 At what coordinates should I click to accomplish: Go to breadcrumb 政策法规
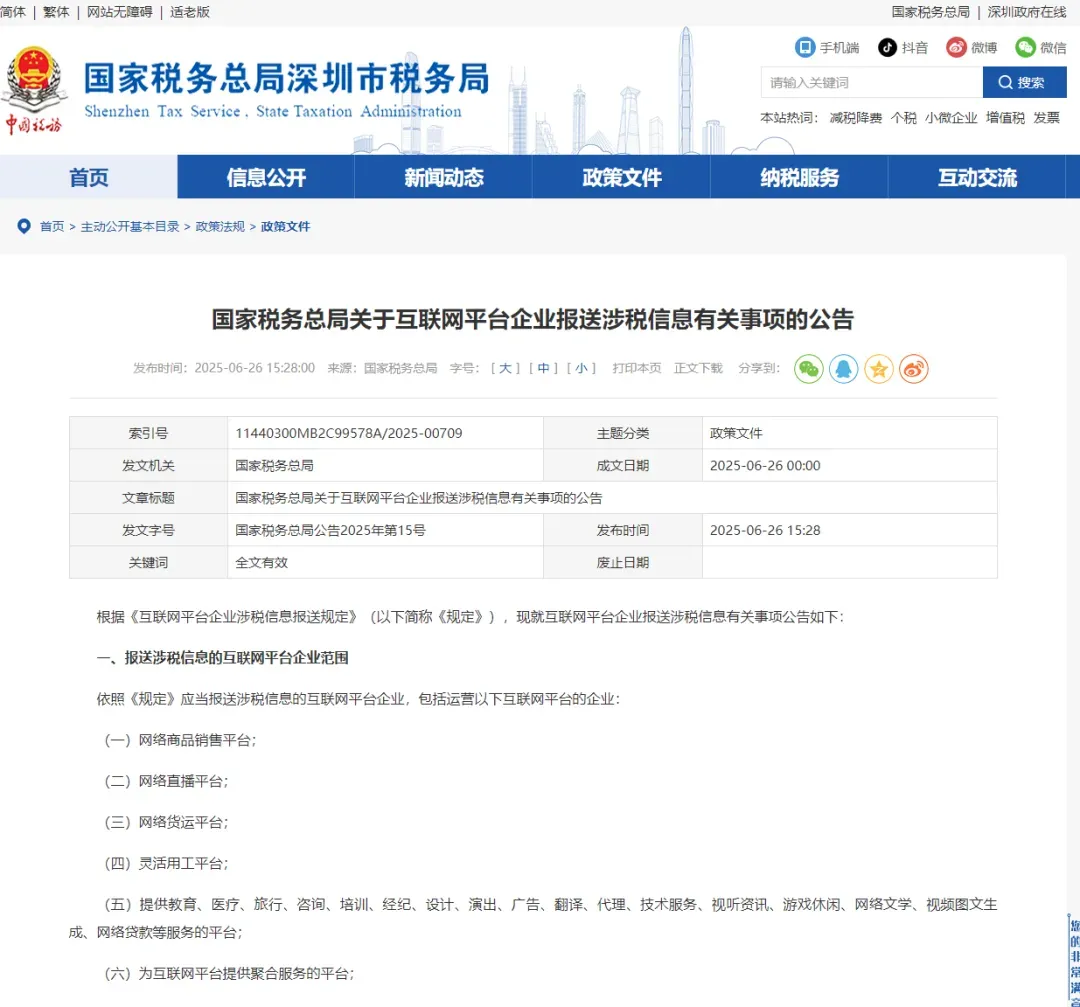click(x=220, y=226)
